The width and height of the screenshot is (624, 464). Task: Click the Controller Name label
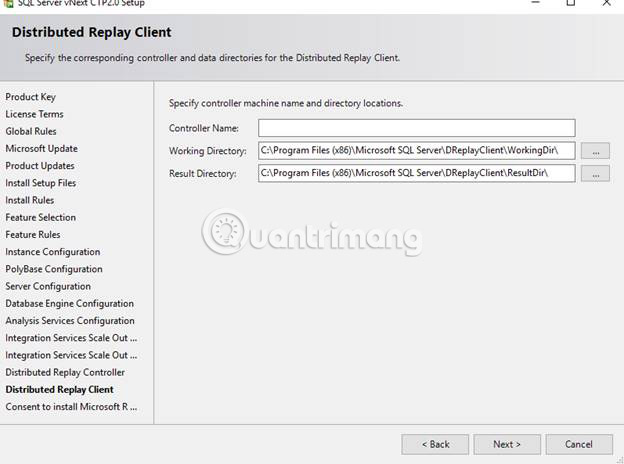pos(204,128)
